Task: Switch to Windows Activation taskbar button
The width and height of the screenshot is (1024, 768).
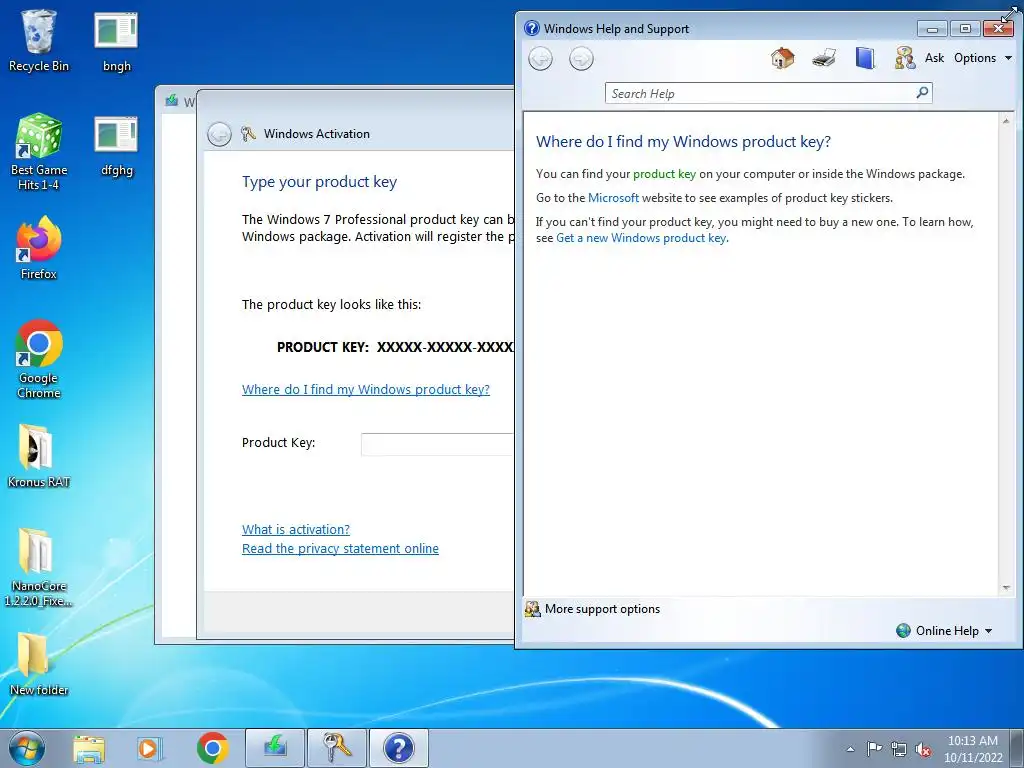Action: pos(337,748)
